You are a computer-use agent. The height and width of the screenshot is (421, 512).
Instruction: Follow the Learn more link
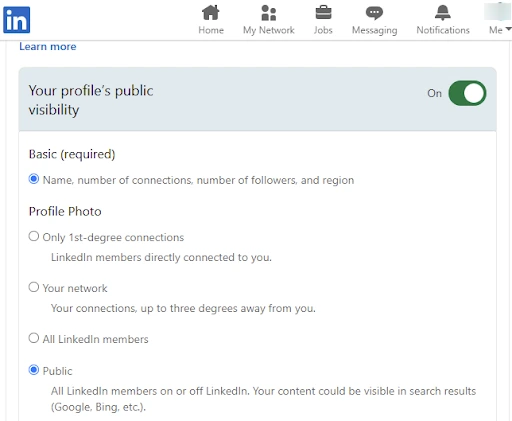click(48, 46)
